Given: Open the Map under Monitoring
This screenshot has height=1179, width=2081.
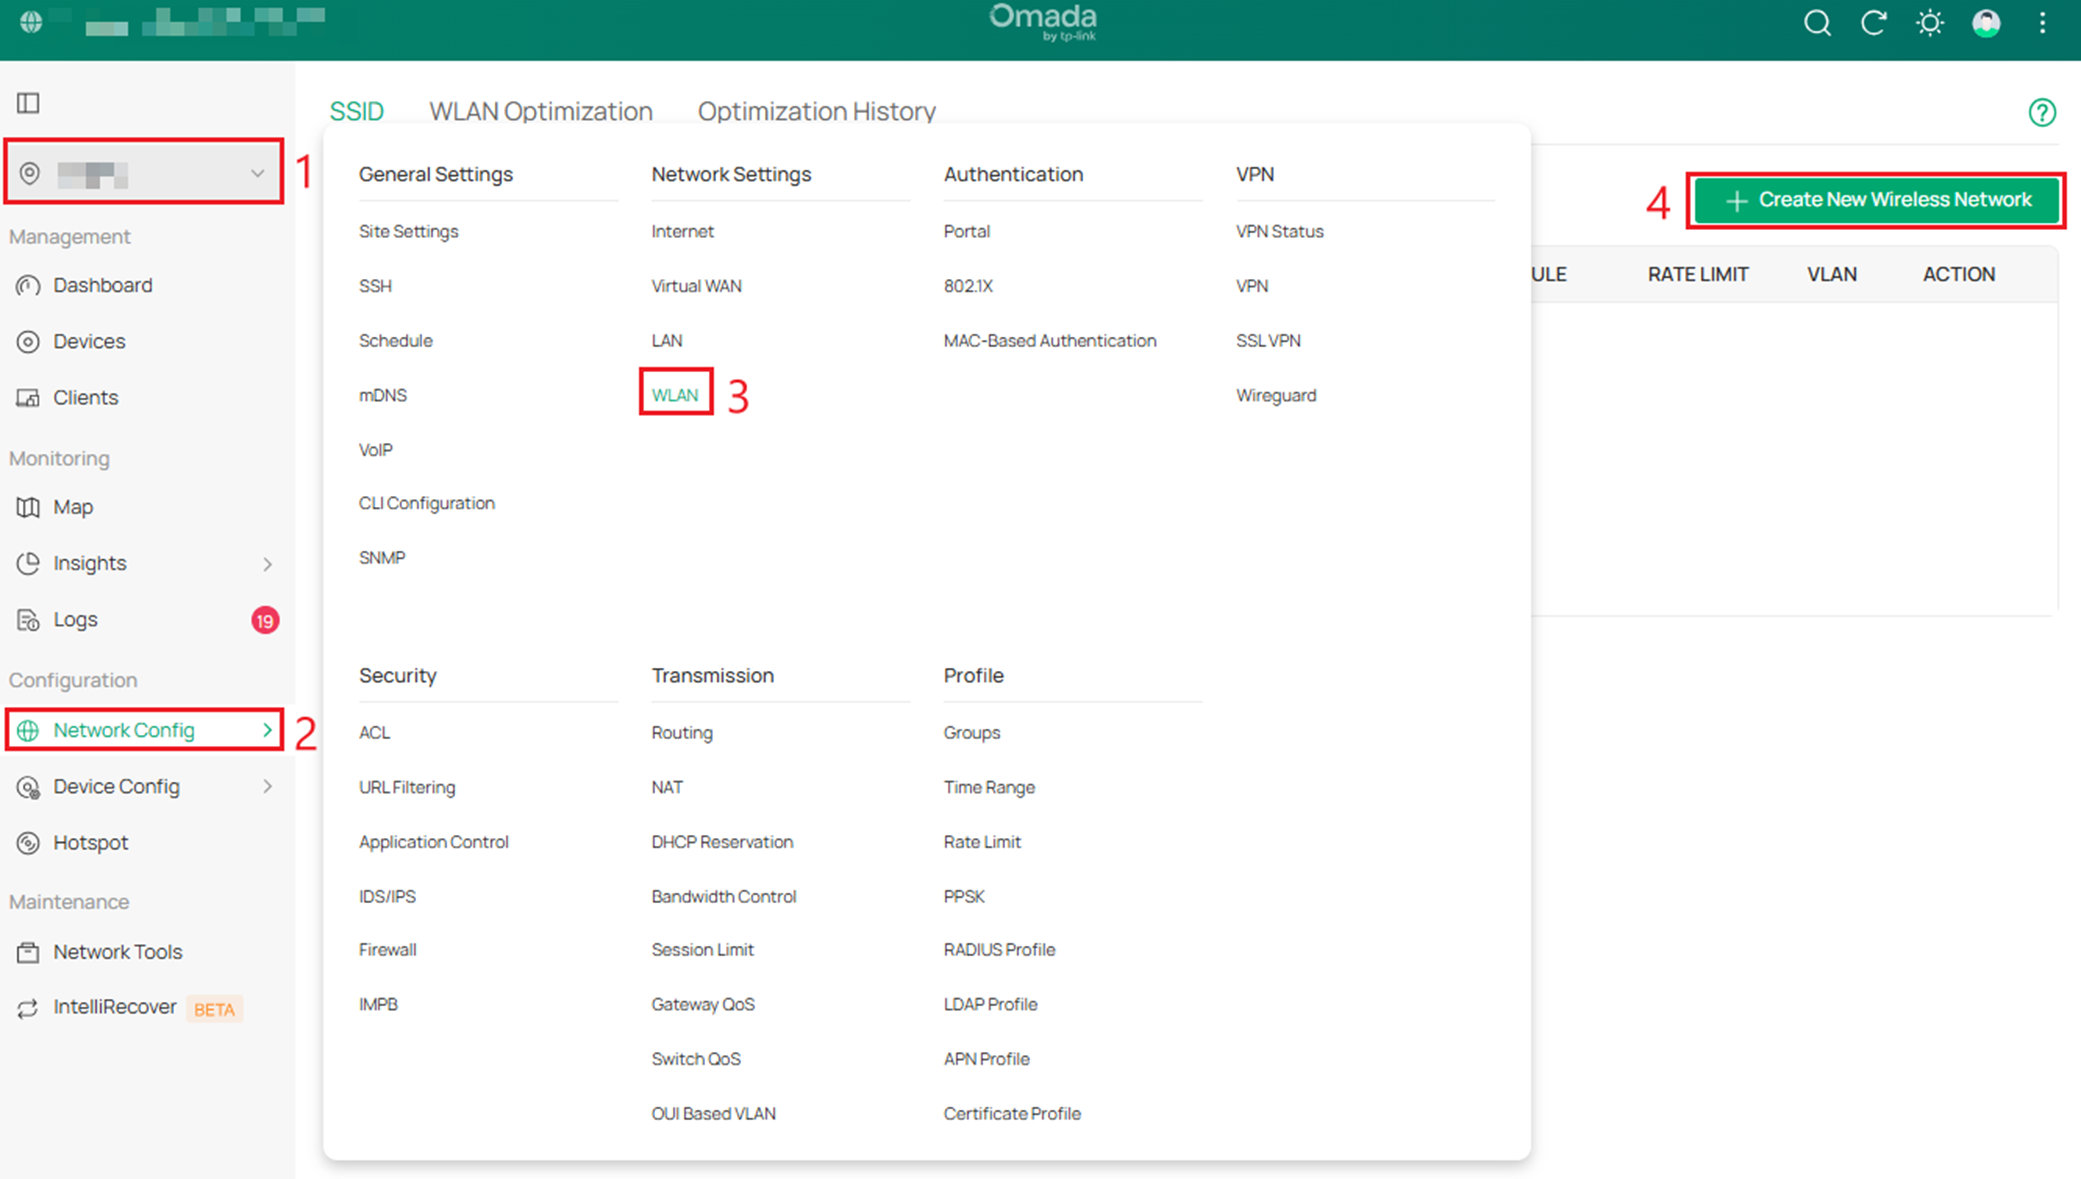Looking at the screenshot, I should pyautogui.click(x=72, y=507).
